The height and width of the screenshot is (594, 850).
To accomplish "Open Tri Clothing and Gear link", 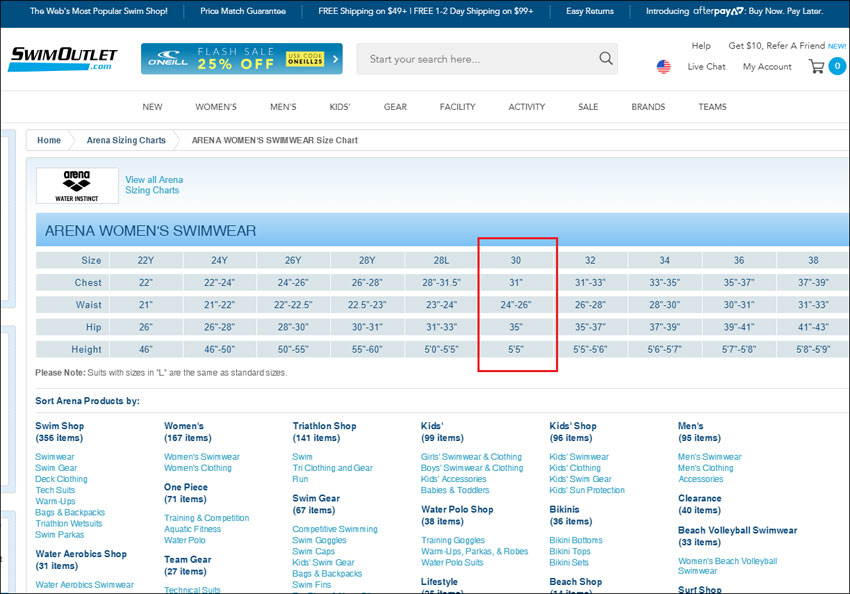I will tap(333, 468).
